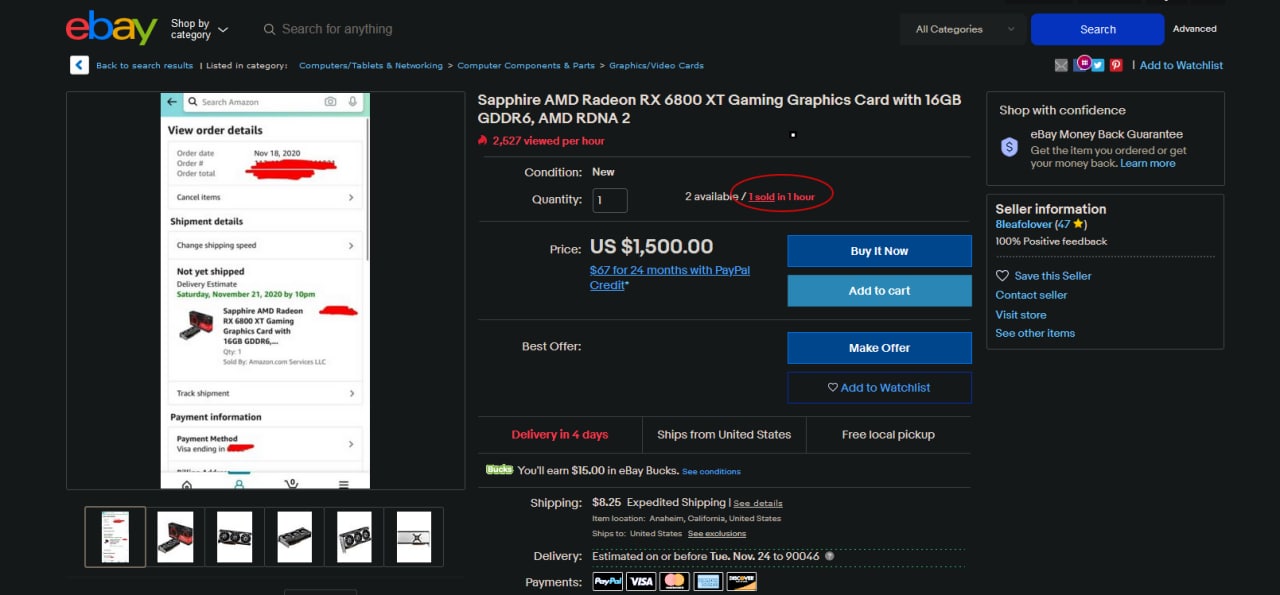The height and width of the screenshot is (595, 1280).
Task: Click the Discover payment icon
Action: (x=742, y=581)
